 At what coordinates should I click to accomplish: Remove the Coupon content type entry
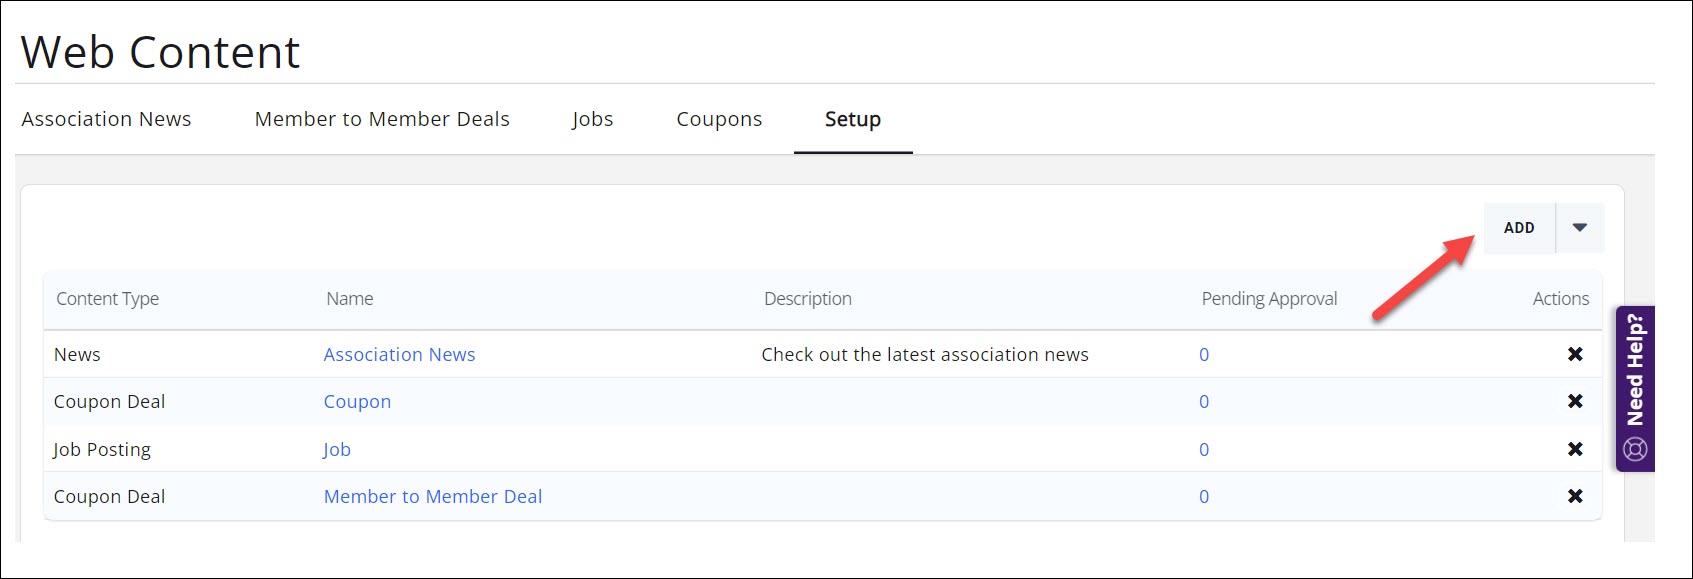(1574, 401)
